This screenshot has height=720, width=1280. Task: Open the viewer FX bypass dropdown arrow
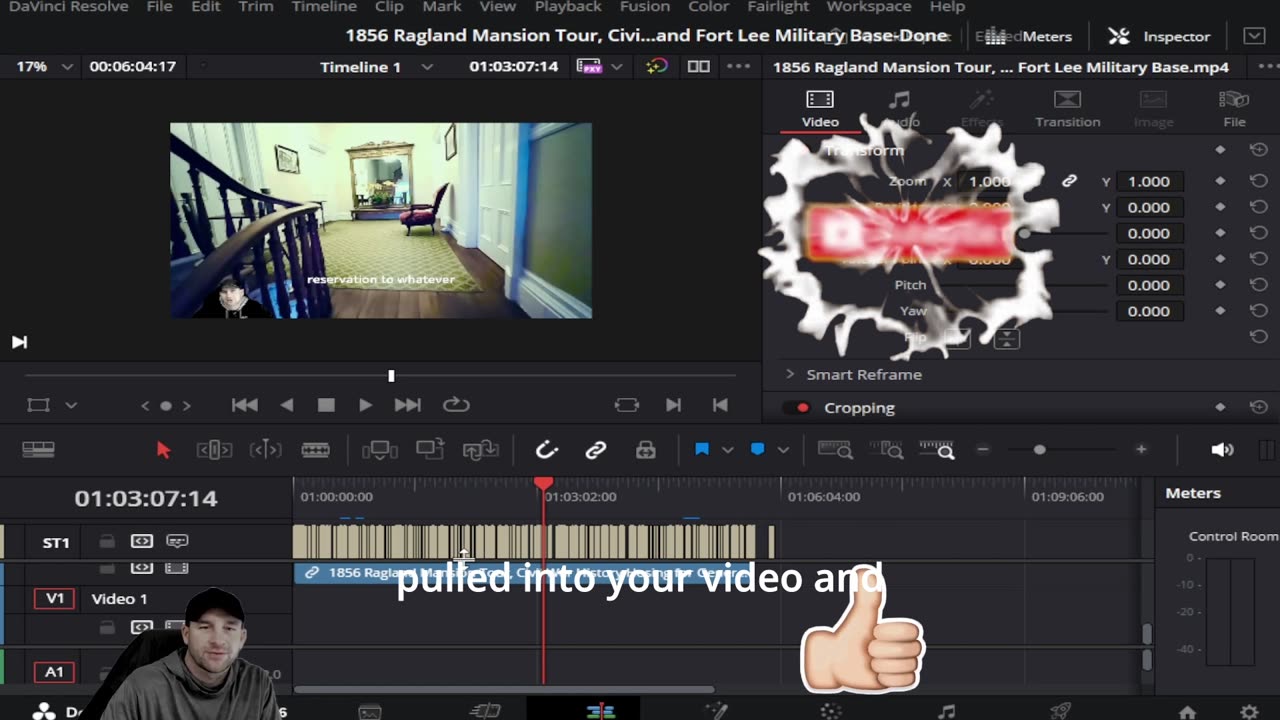[617, 66]
